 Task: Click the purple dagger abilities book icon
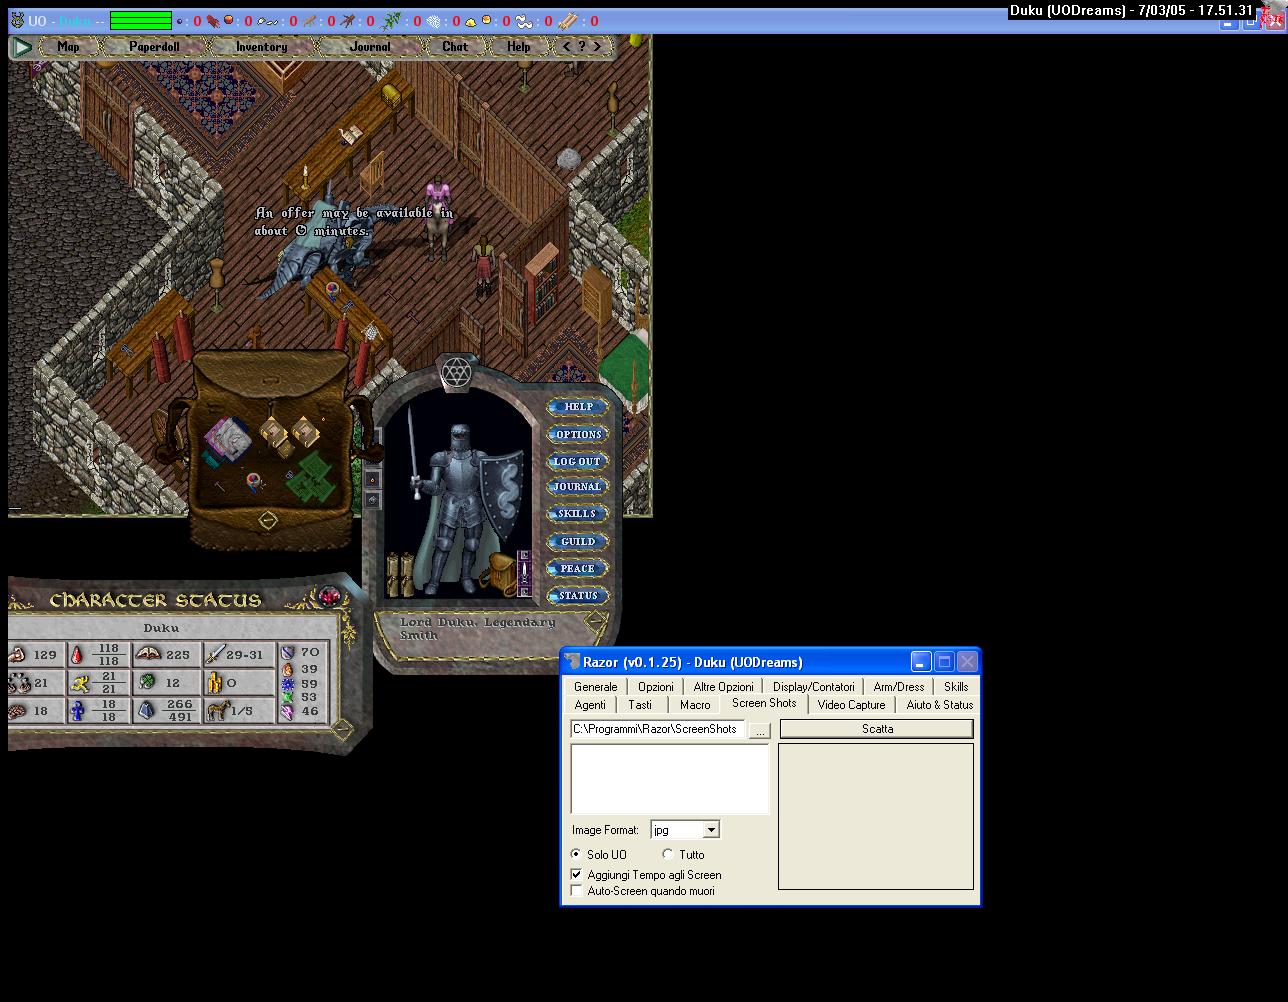[x=524, y=573]
